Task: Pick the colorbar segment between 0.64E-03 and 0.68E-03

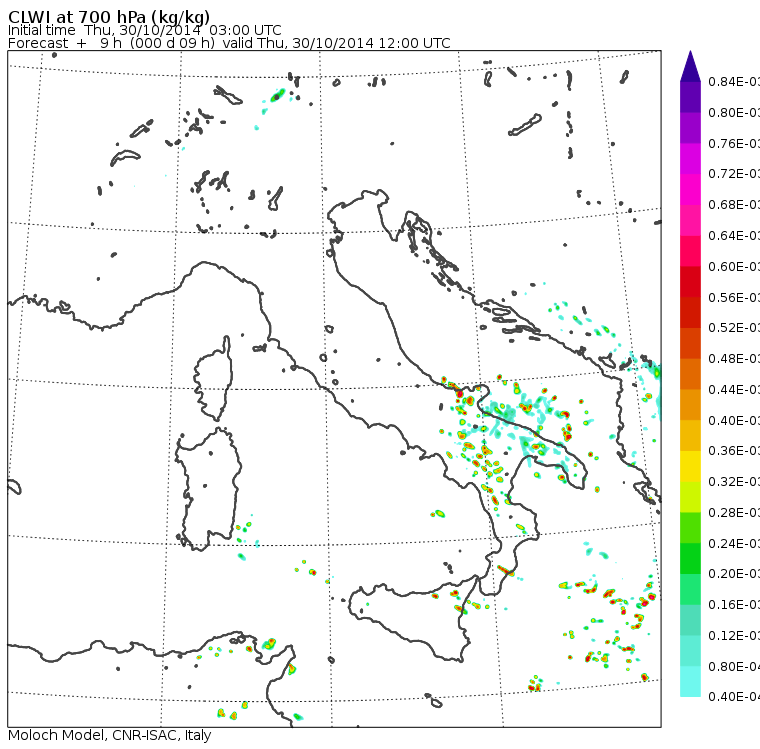Action: [690, 220]
